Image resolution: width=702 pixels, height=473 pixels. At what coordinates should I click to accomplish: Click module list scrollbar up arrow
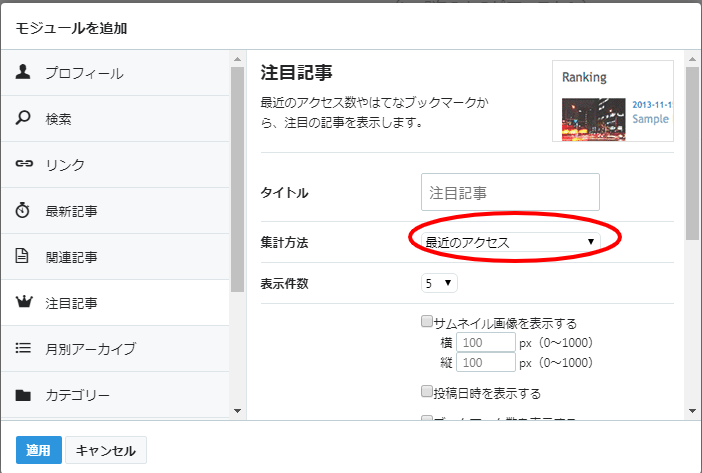pos(237,59)
